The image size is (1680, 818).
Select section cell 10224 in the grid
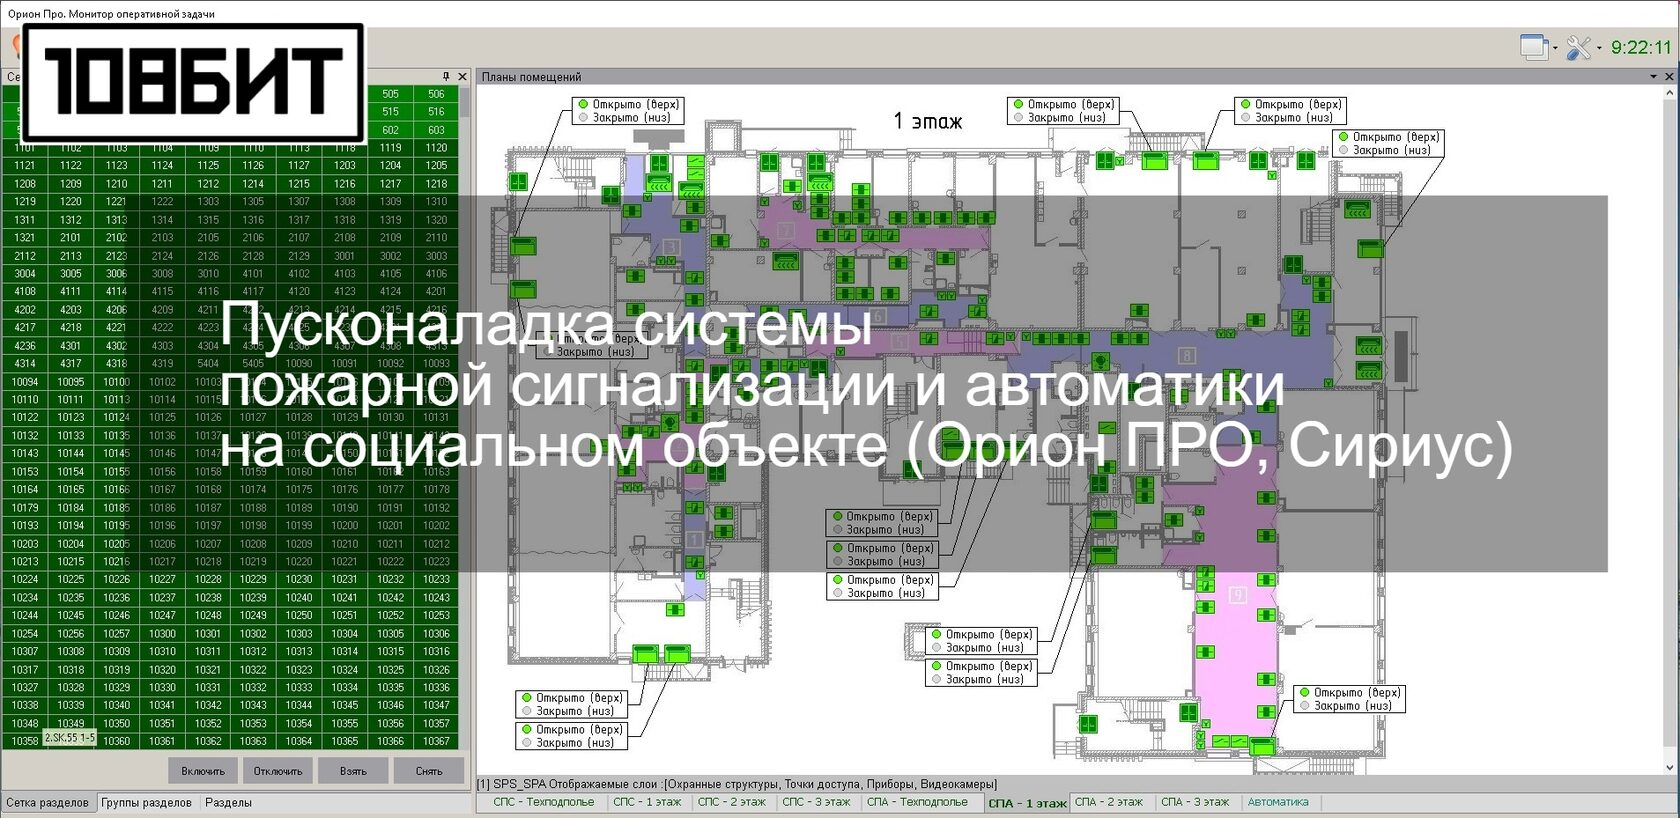coord(25,580)
